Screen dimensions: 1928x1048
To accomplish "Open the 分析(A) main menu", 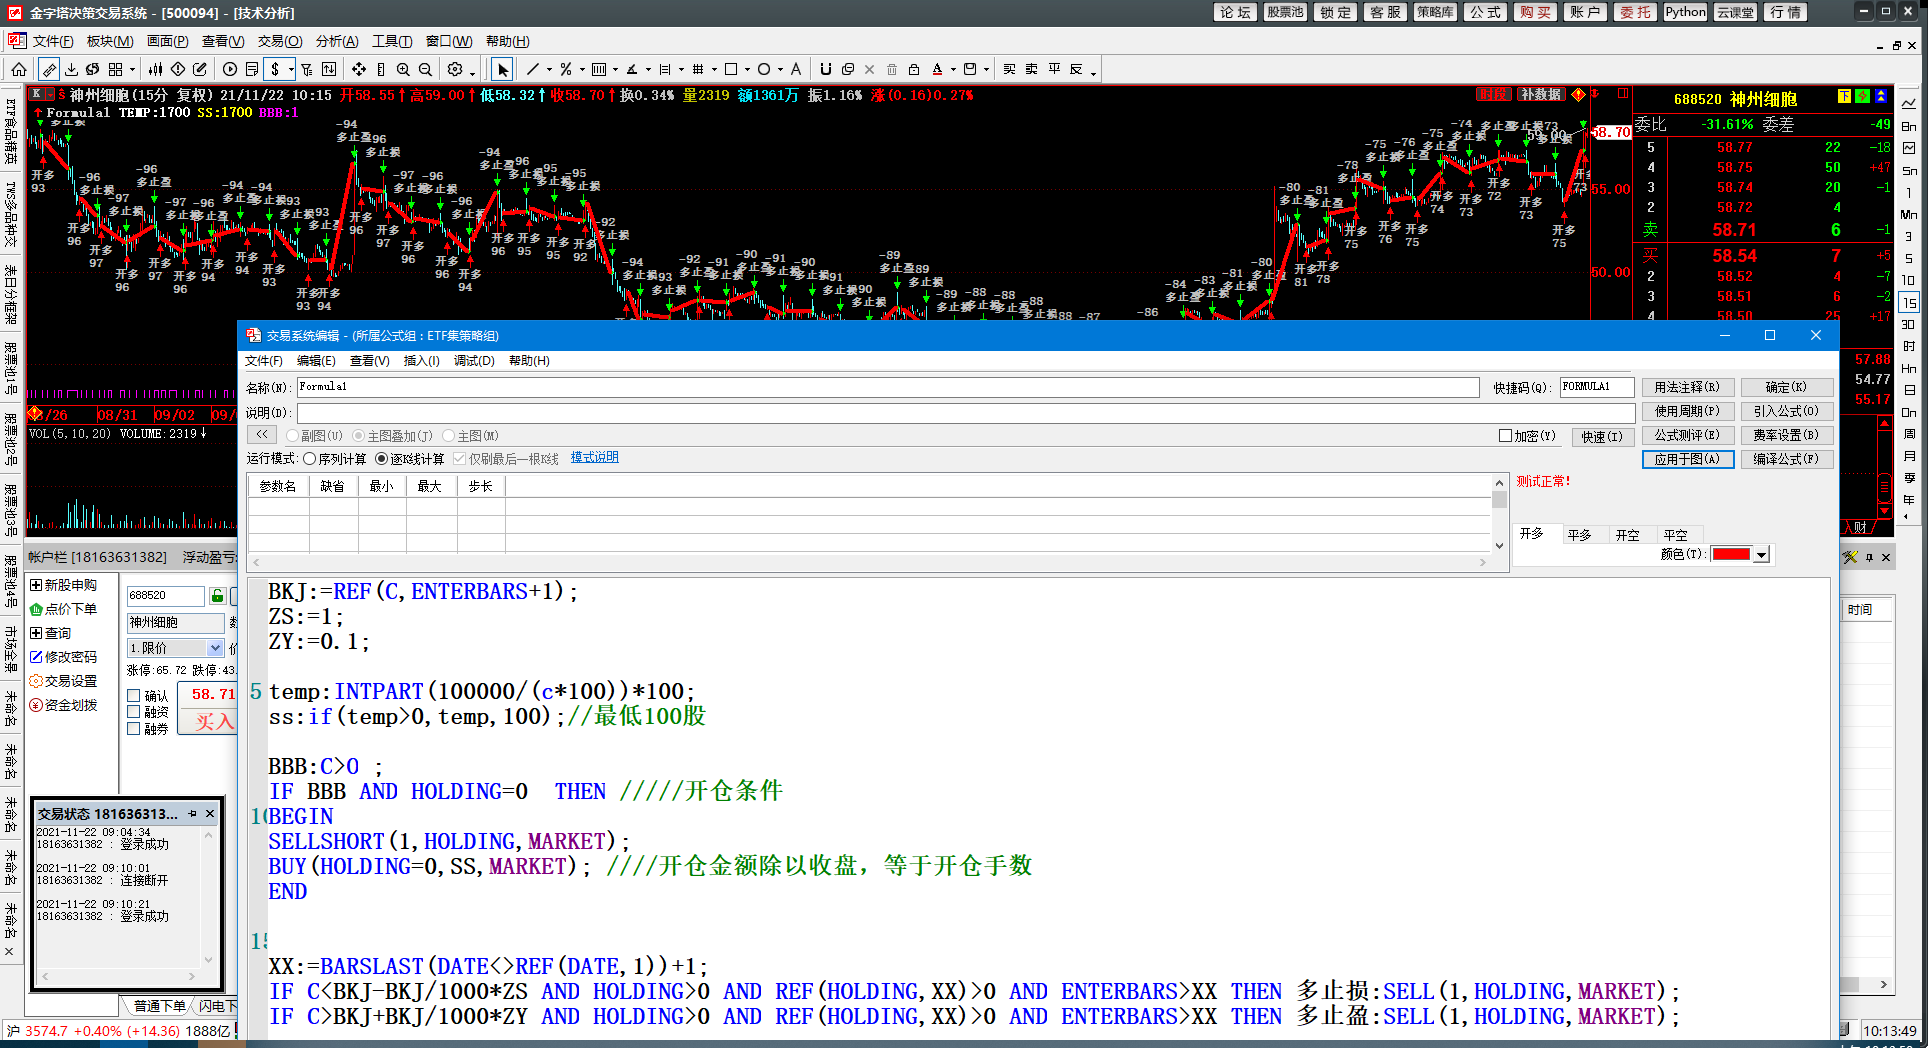I will pos(337,41).
